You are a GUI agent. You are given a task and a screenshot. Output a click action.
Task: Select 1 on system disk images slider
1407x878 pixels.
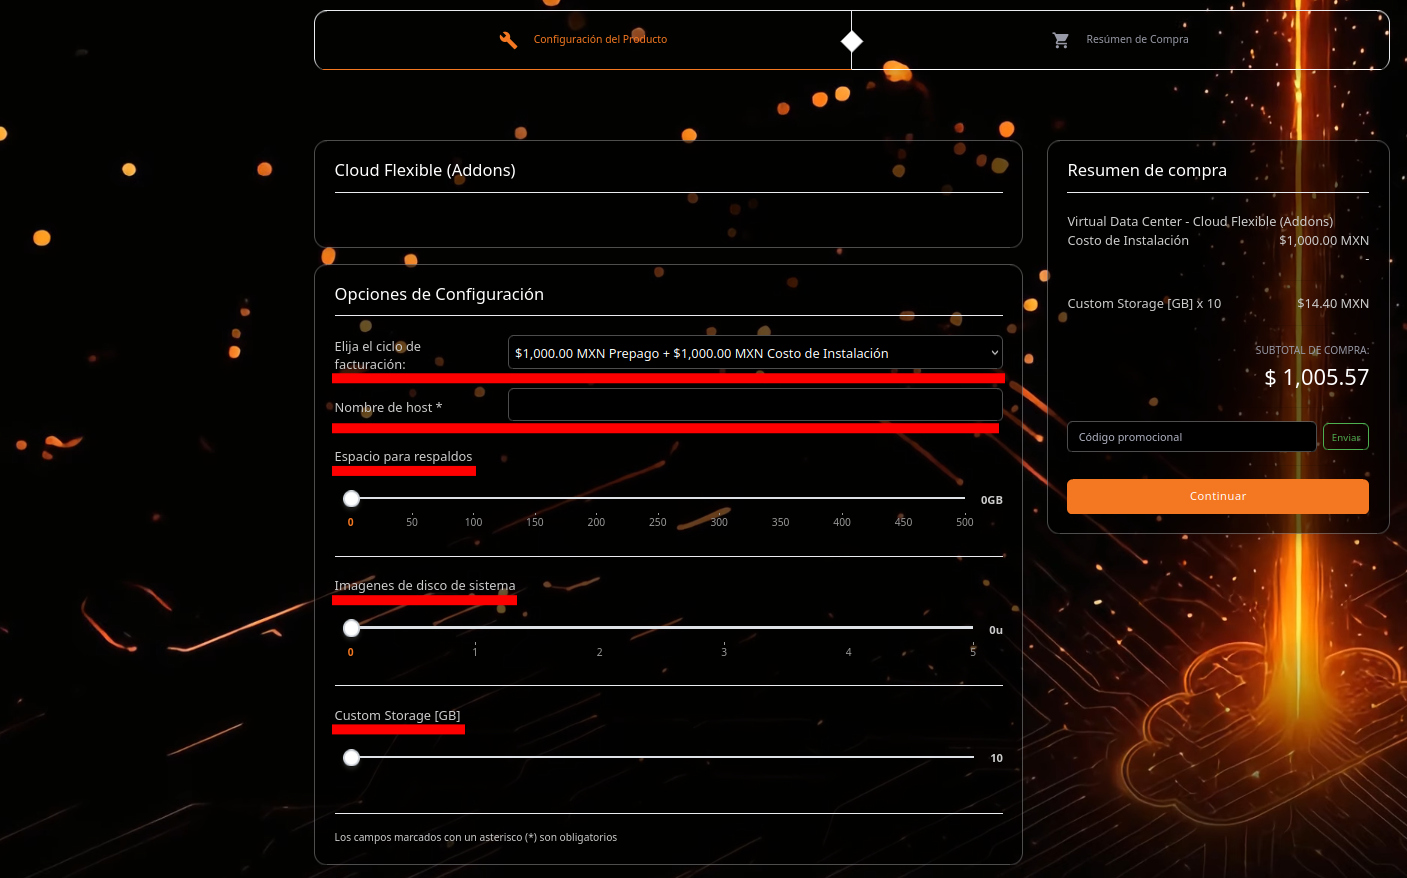tap(475, 628)
